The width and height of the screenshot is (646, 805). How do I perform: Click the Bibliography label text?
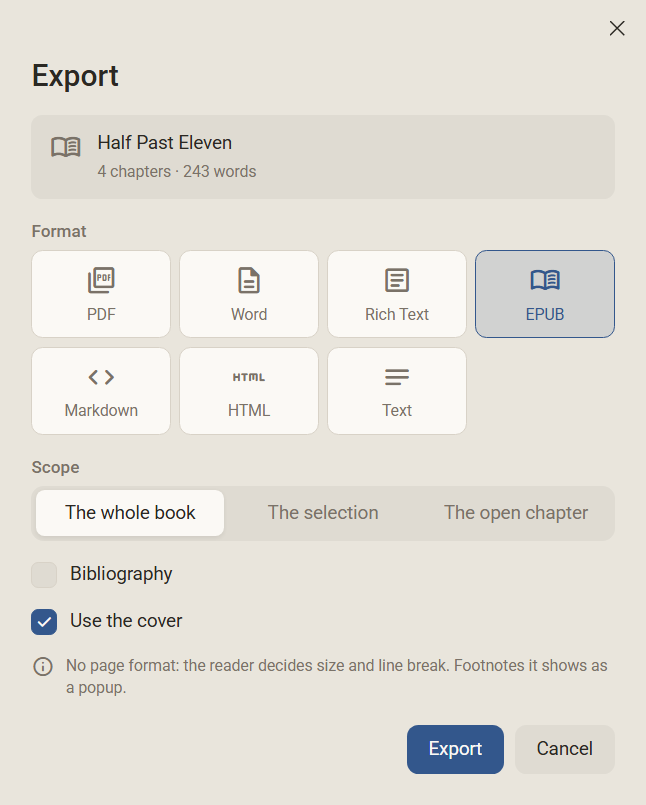coord(121,574)
